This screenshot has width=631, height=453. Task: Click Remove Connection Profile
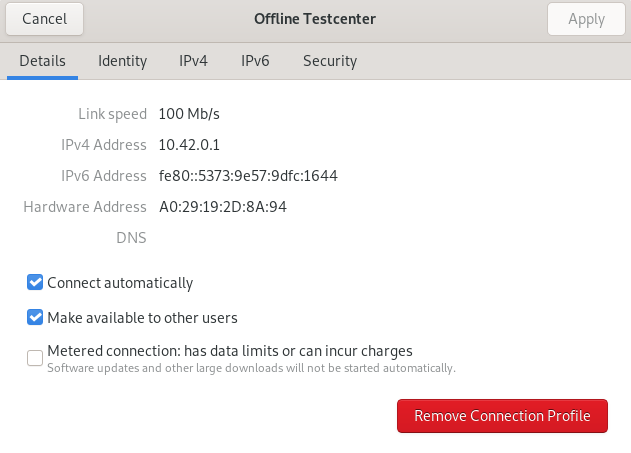[502, 416]
